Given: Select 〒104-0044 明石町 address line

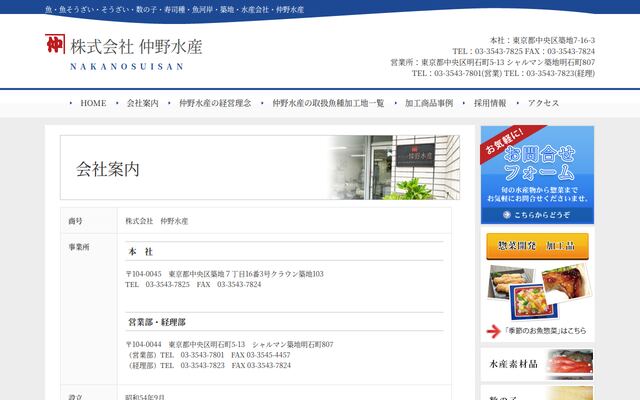Looking at the screenshot, I should click(x=229, y=344).
